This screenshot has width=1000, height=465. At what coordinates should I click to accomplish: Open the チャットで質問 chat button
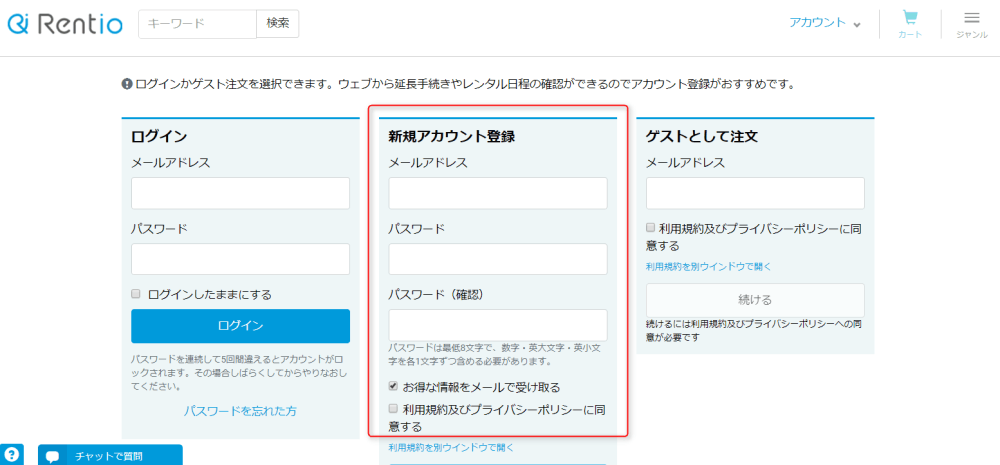tap(110, 455)
